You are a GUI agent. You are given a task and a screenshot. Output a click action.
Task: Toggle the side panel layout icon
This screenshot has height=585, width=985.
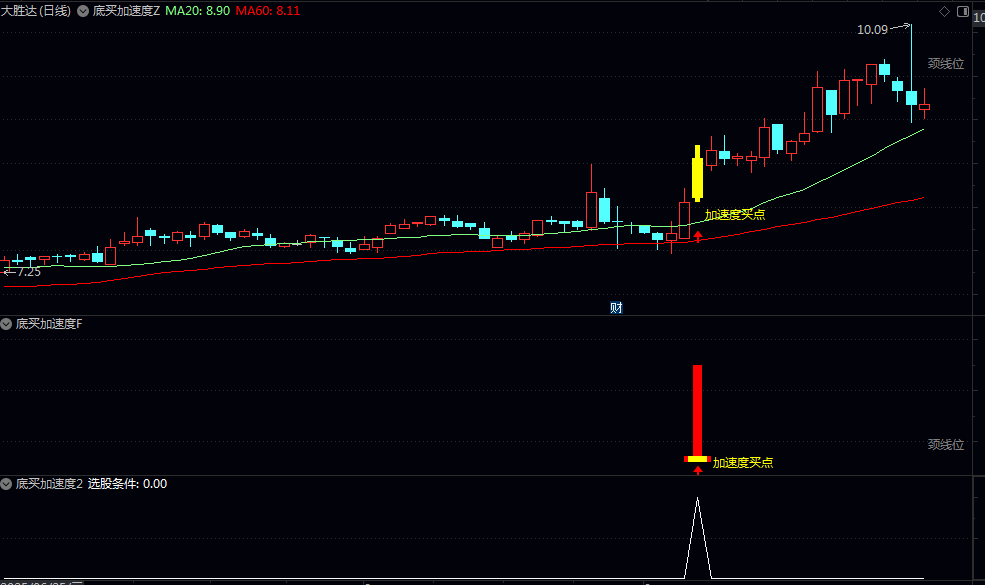coord(962,11)
